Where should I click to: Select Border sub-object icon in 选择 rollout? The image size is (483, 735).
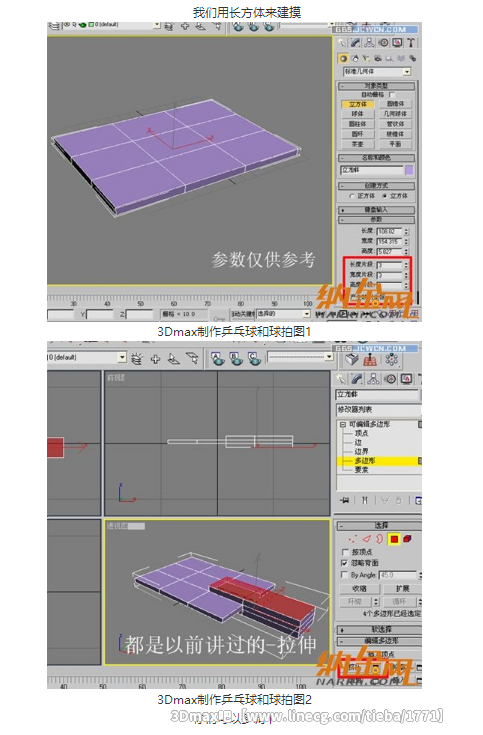pyautogui.click(x=379, y=539)
